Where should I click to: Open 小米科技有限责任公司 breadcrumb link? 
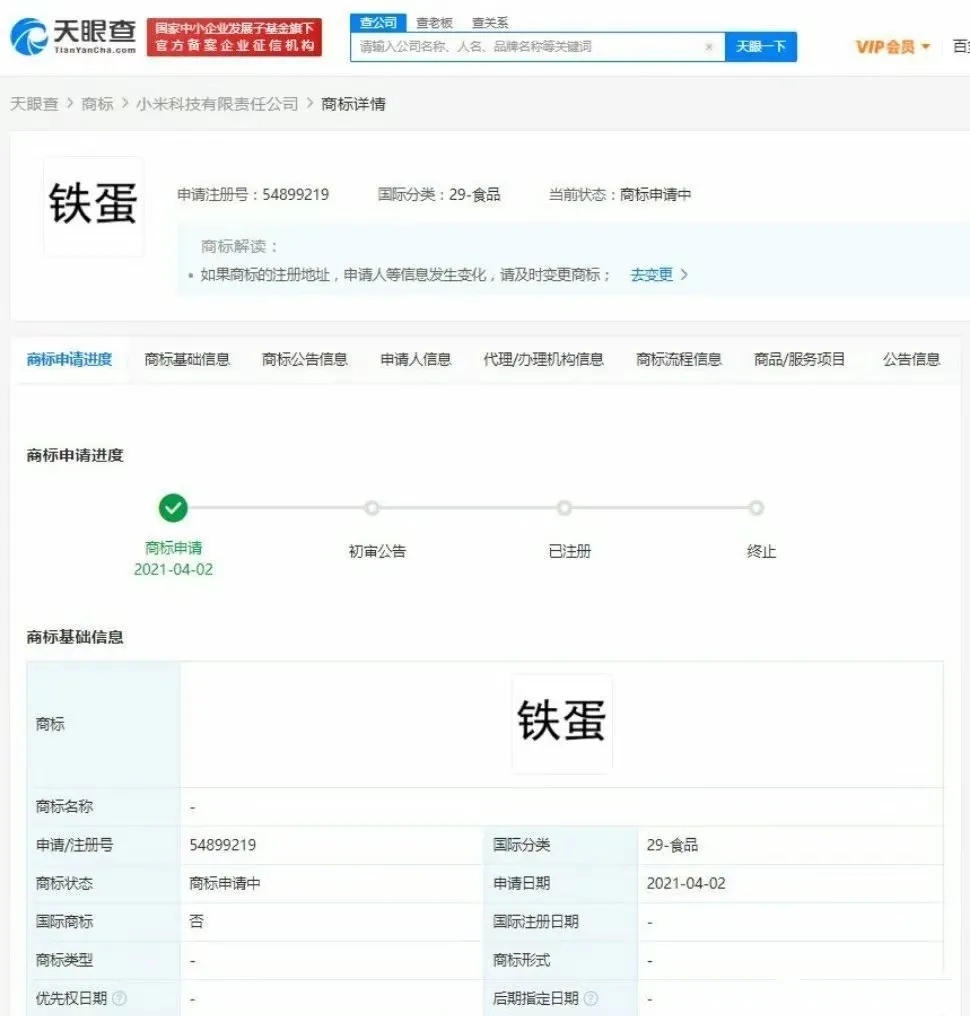pyautogui.click(x=217, y=104)
